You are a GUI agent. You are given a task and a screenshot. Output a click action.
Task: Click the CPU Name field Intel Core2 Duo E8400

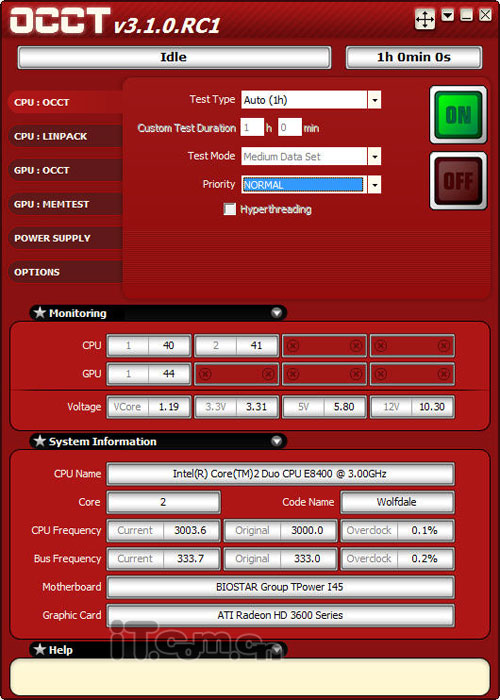pyautogui.click(x=280, y=474)
